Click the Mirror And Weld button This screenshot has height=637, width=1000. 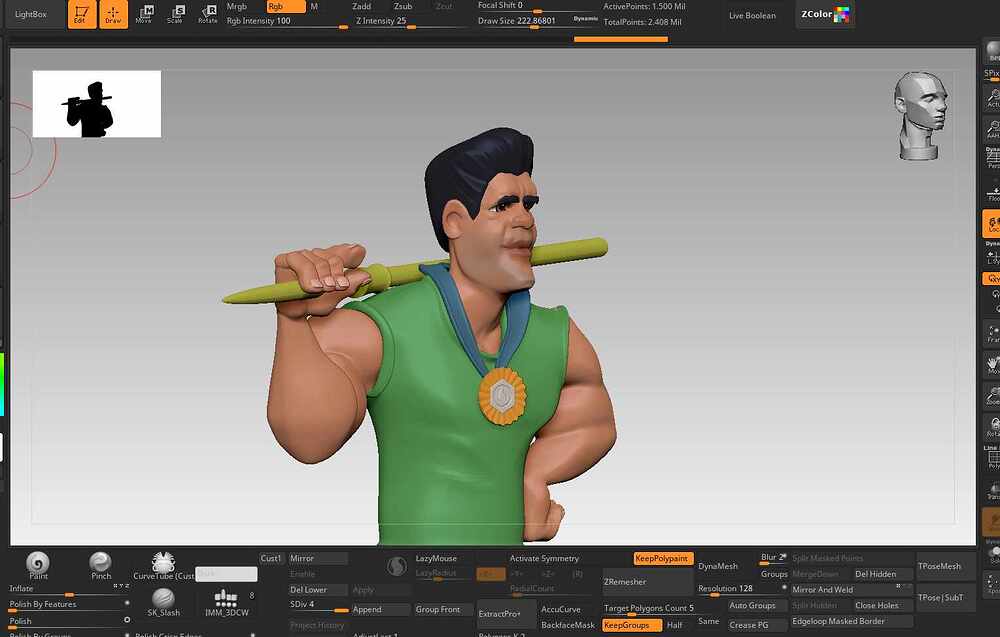[852, 590]
